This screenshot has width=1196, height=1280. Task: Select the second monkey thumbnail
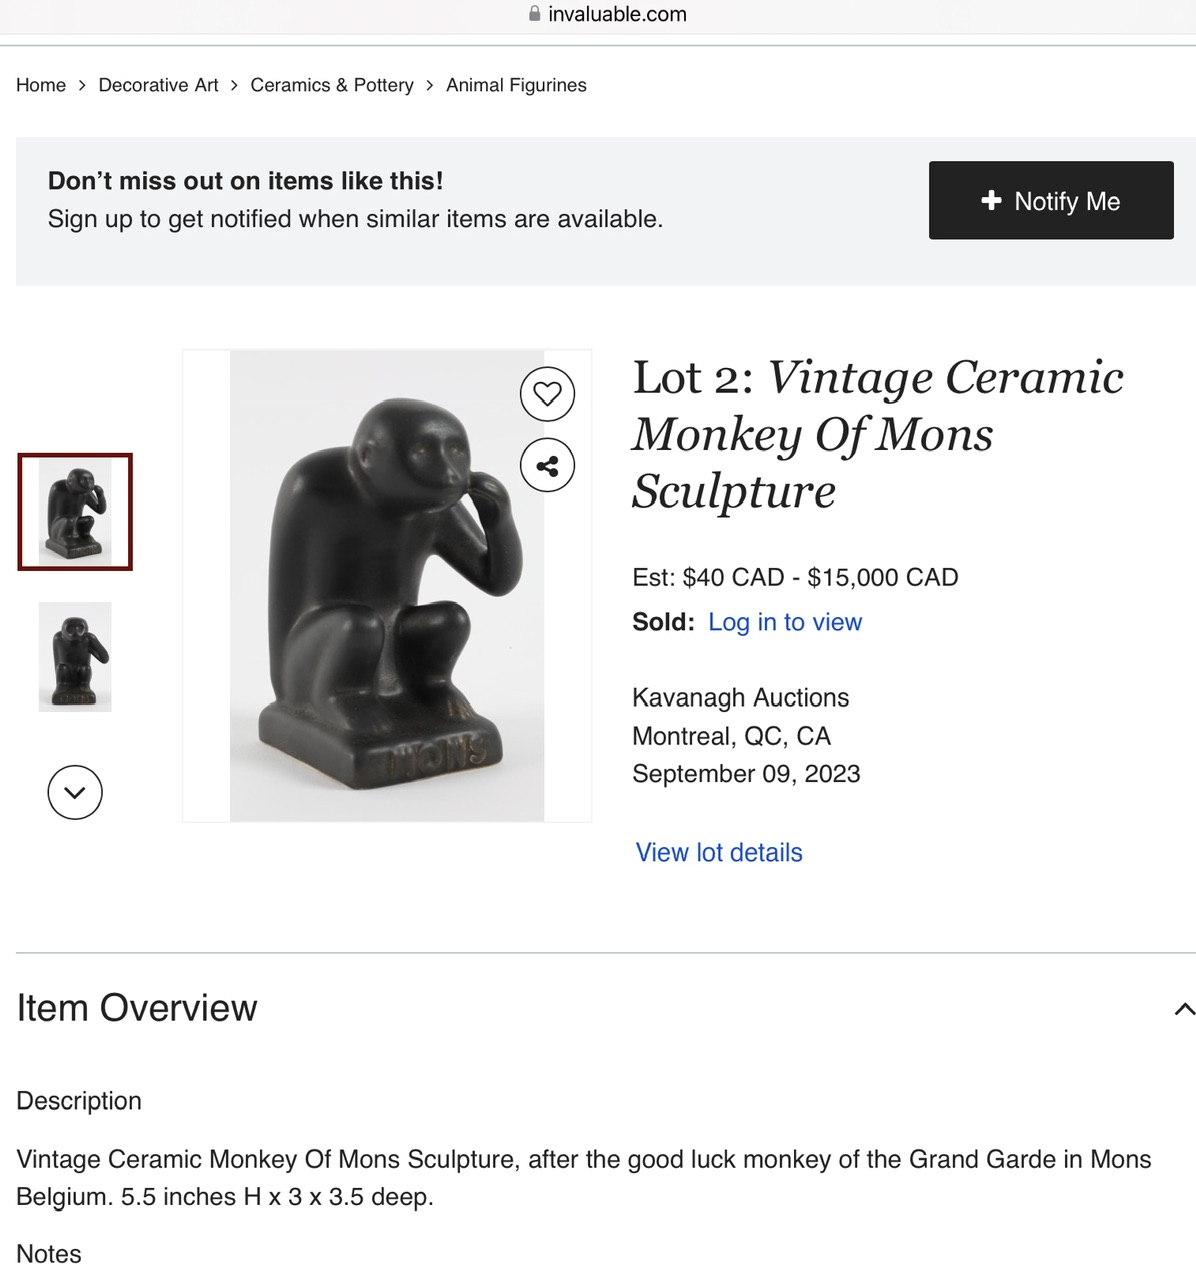75,657
